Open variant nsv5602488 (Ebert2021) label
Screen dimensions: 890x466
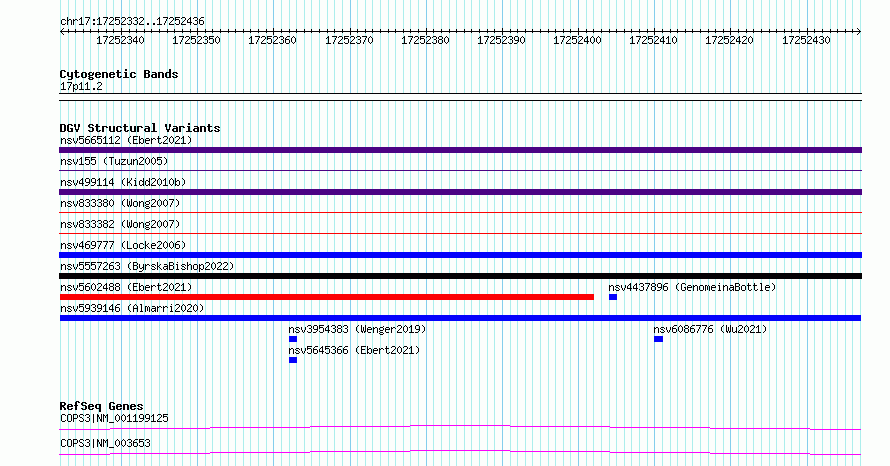(126, 287)
